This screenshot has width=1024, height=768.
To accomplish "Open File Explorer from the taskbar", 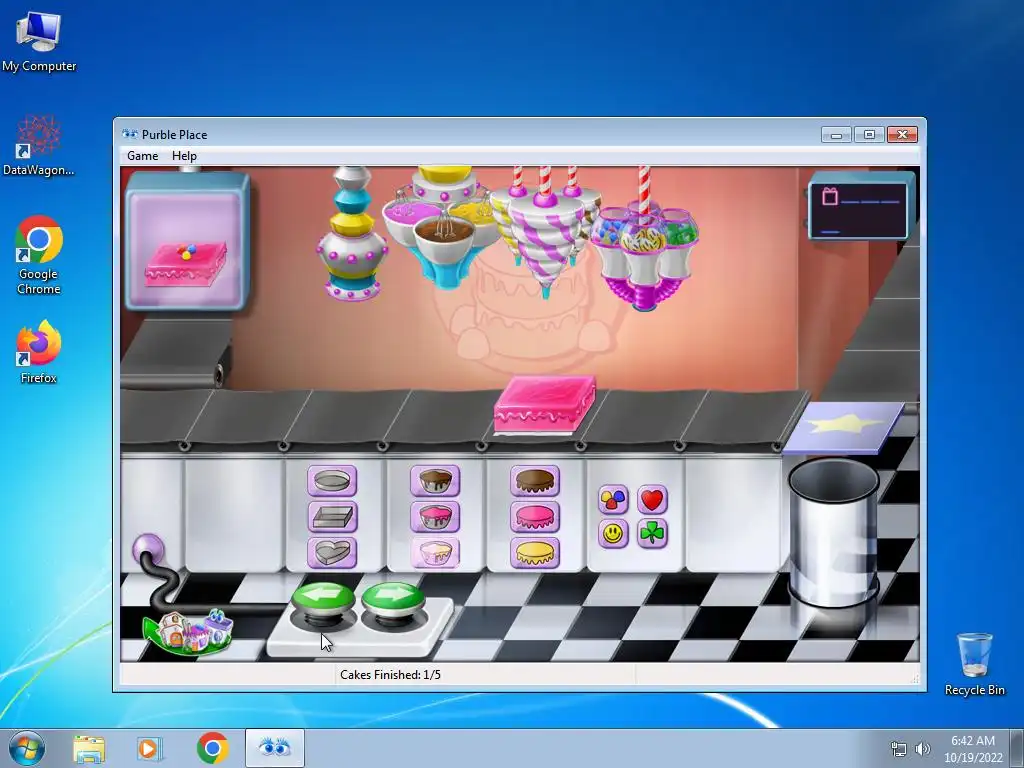I will [x=89, y=748].
